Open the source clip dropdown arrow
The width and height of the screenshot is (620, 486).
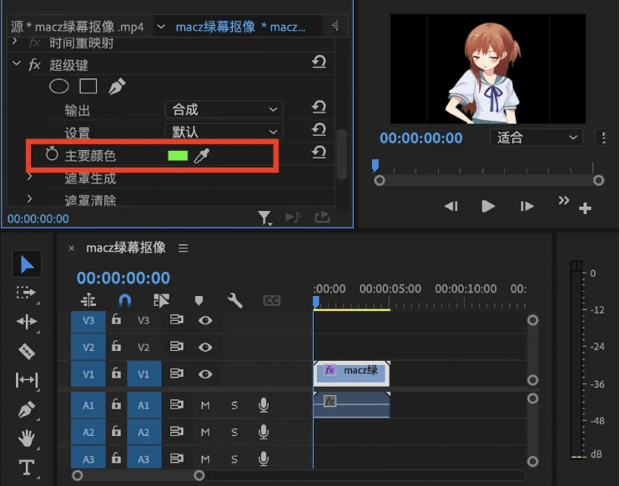[161, 26]
